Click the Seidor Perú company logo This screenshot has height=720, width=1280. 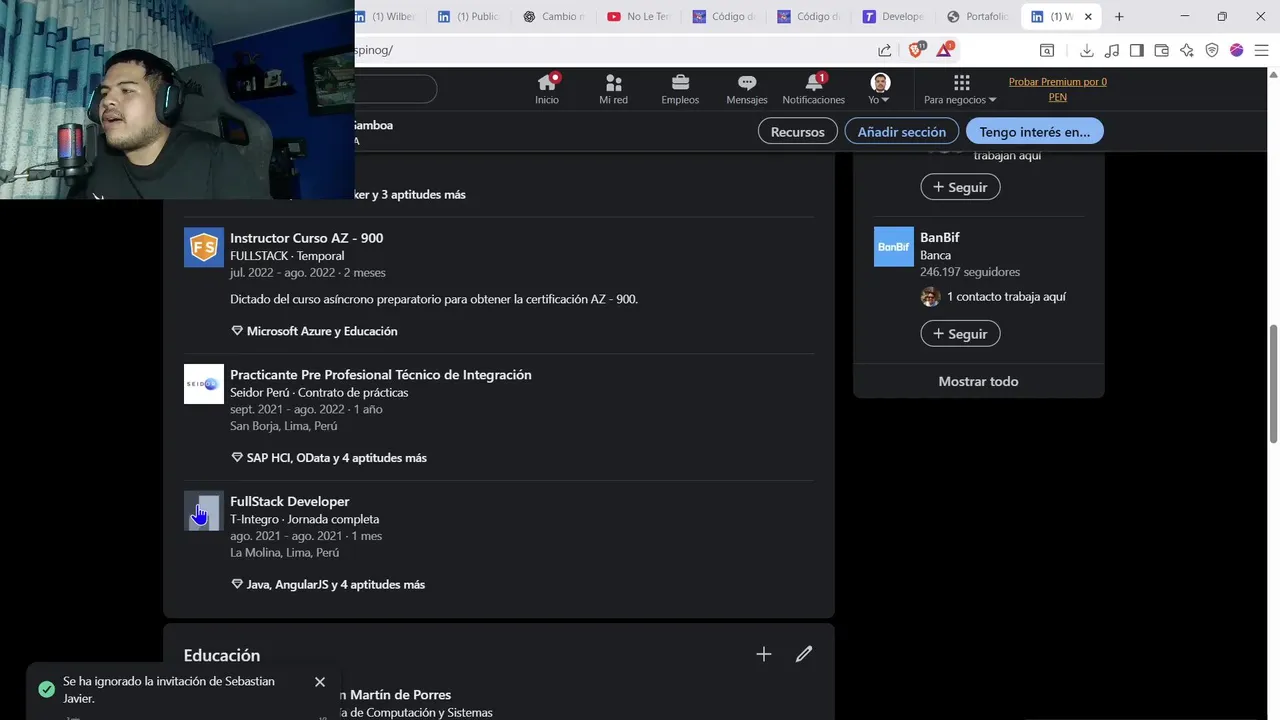[x=204, y=384]
